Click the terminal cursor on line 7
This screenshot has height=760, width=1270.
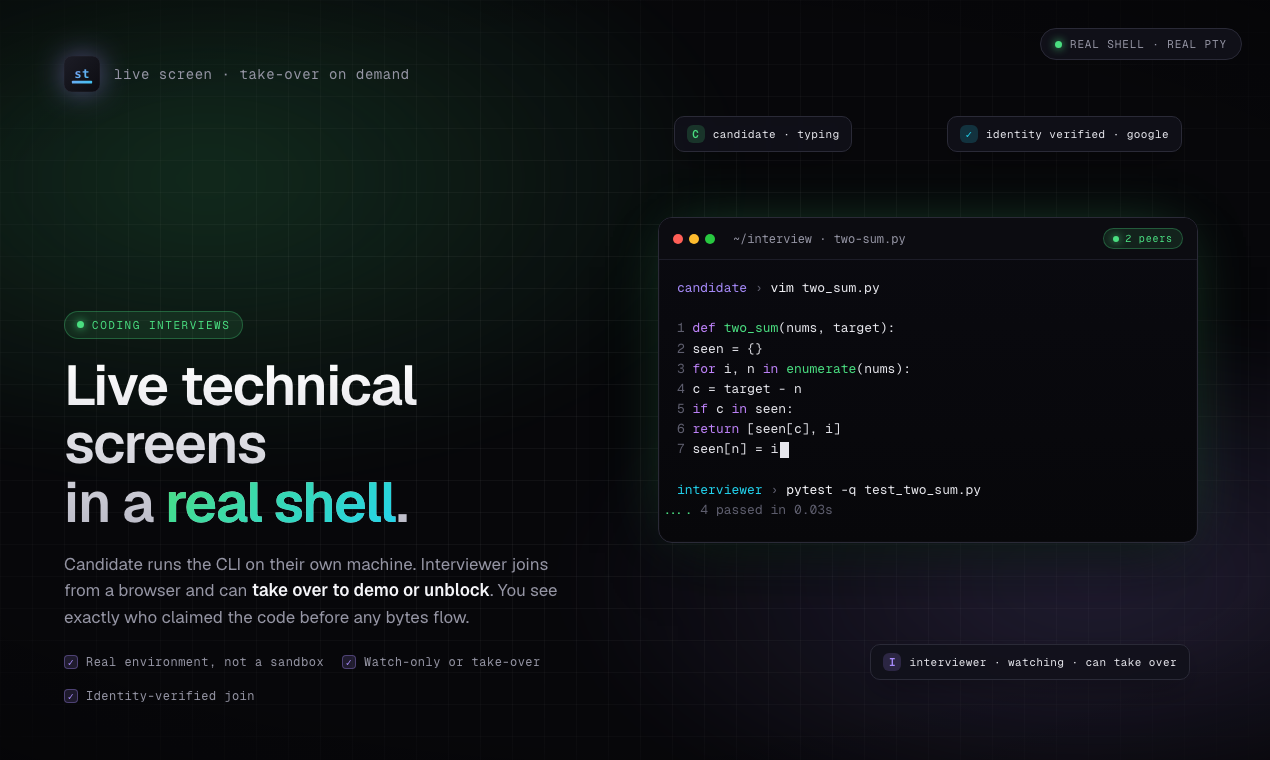click(x=784, y=450)
